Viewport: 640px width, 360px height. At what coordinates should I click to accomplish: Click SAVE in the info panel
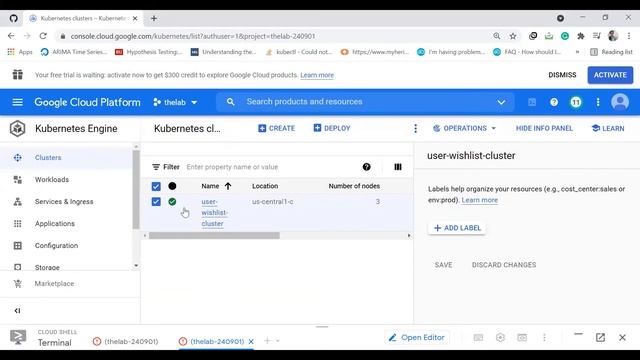pyautogui.click(x=444, y=265)
